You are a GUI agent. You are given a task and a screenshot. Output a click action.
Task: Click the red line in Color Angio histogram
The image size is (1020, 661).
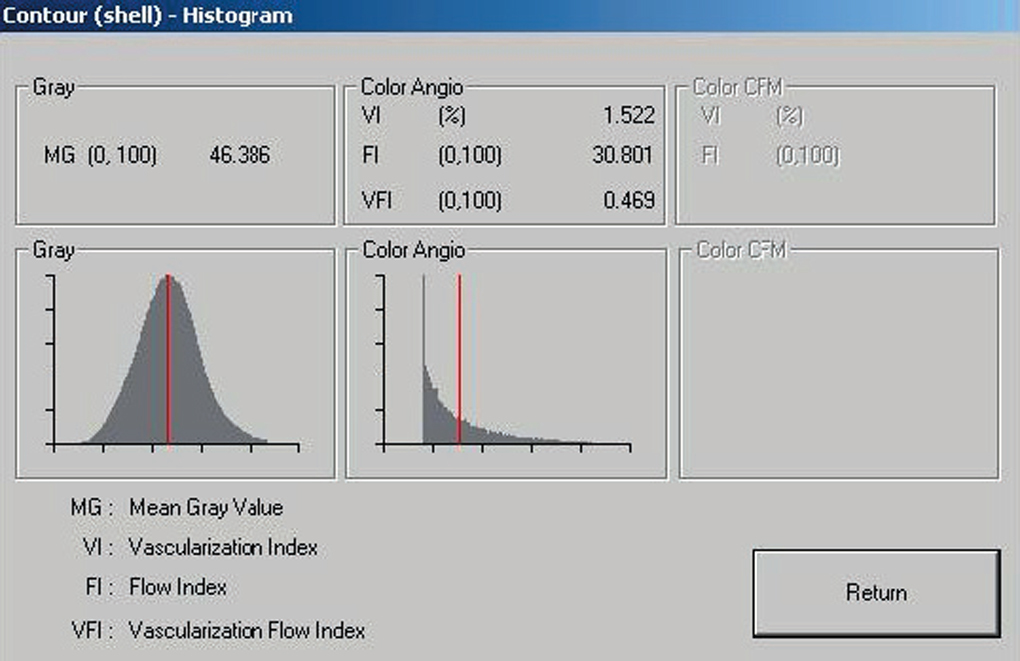(x=459, y=360)
